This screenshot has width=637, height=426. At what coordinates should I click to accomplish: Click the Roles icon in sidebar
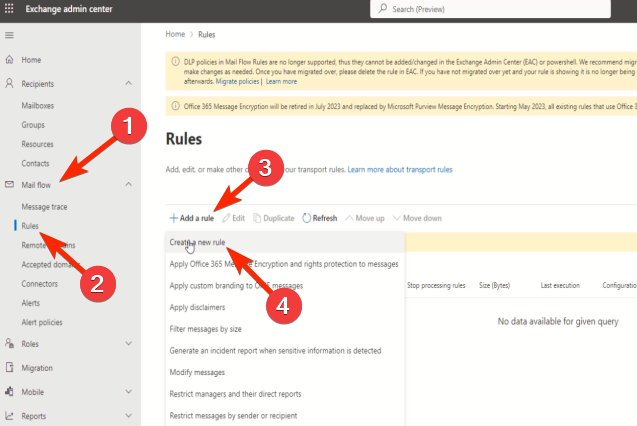tap(9, 344)
